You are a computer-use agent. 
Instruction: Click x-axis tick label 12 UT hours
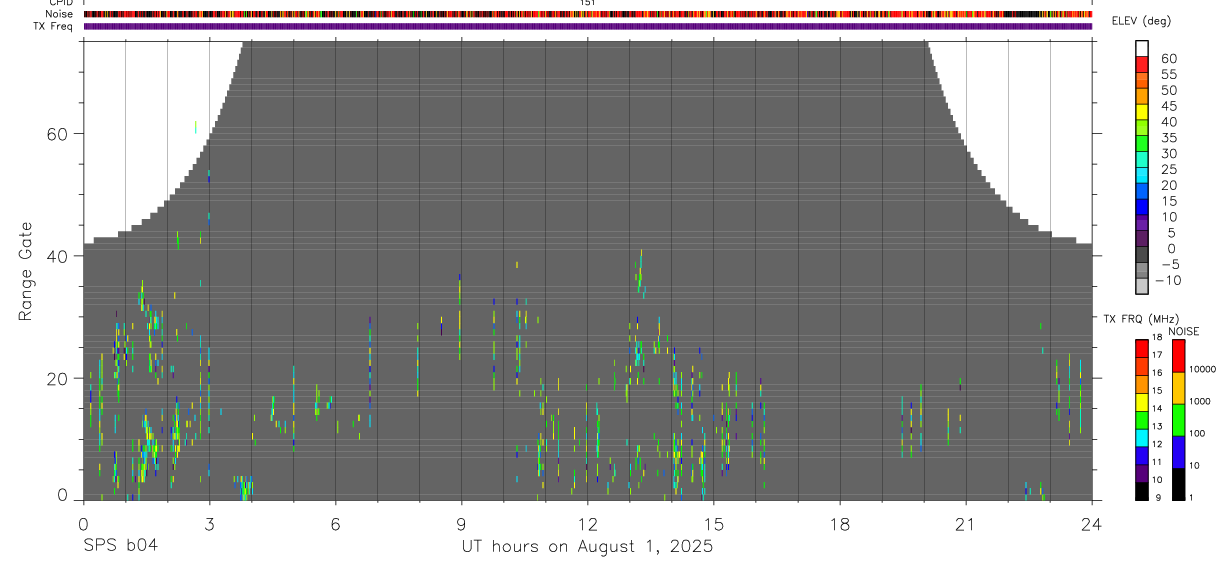588,524
